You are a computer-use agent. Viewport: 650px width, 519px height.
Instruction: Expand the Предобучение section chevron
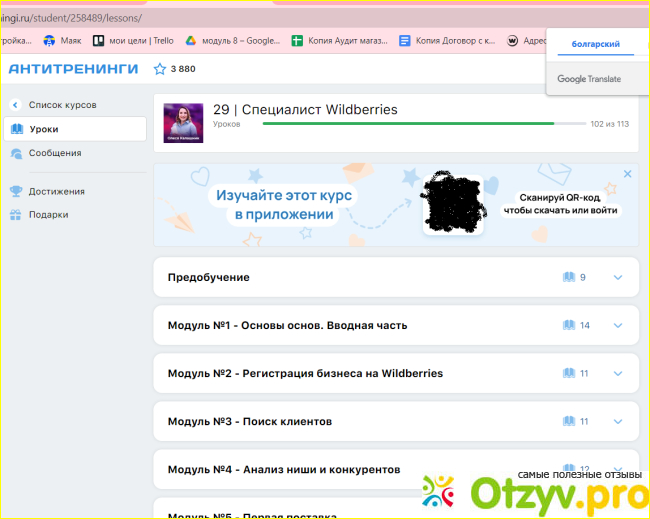coord(617,277)
